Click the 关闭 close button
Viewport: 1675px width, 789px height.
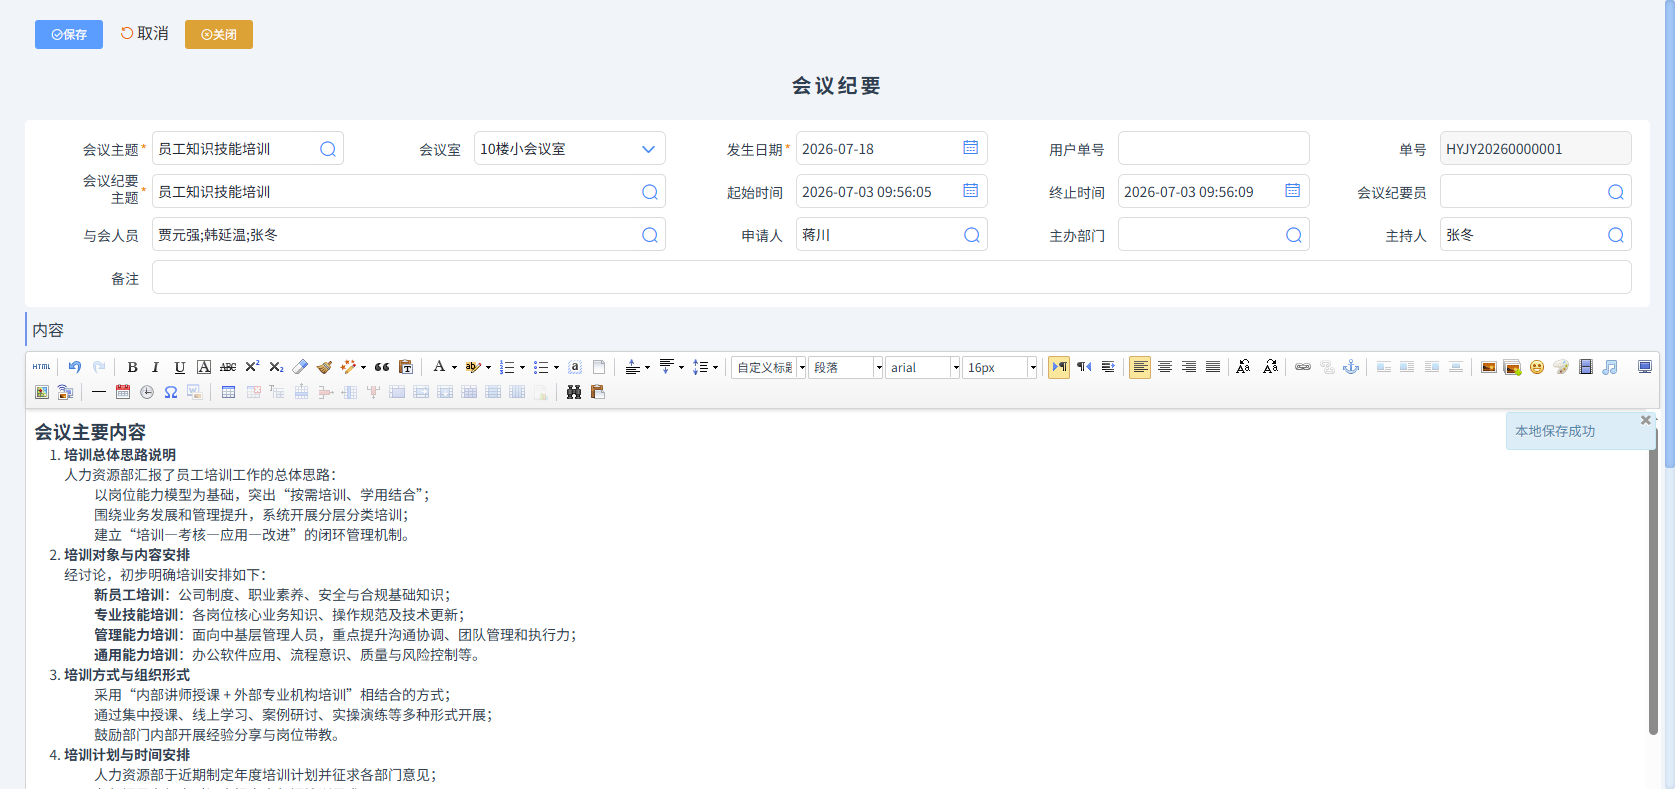[x=219, y=34]
